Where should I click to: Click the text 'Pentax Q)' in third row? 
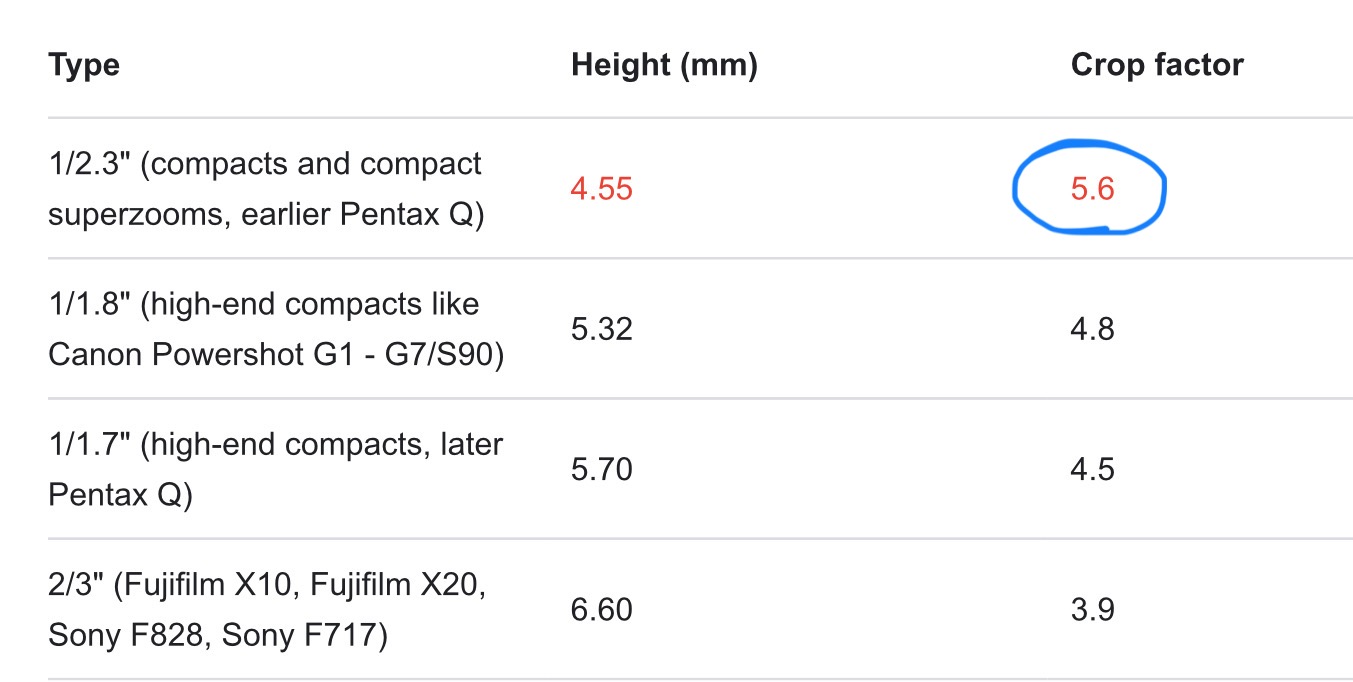(x=120, y=495)
